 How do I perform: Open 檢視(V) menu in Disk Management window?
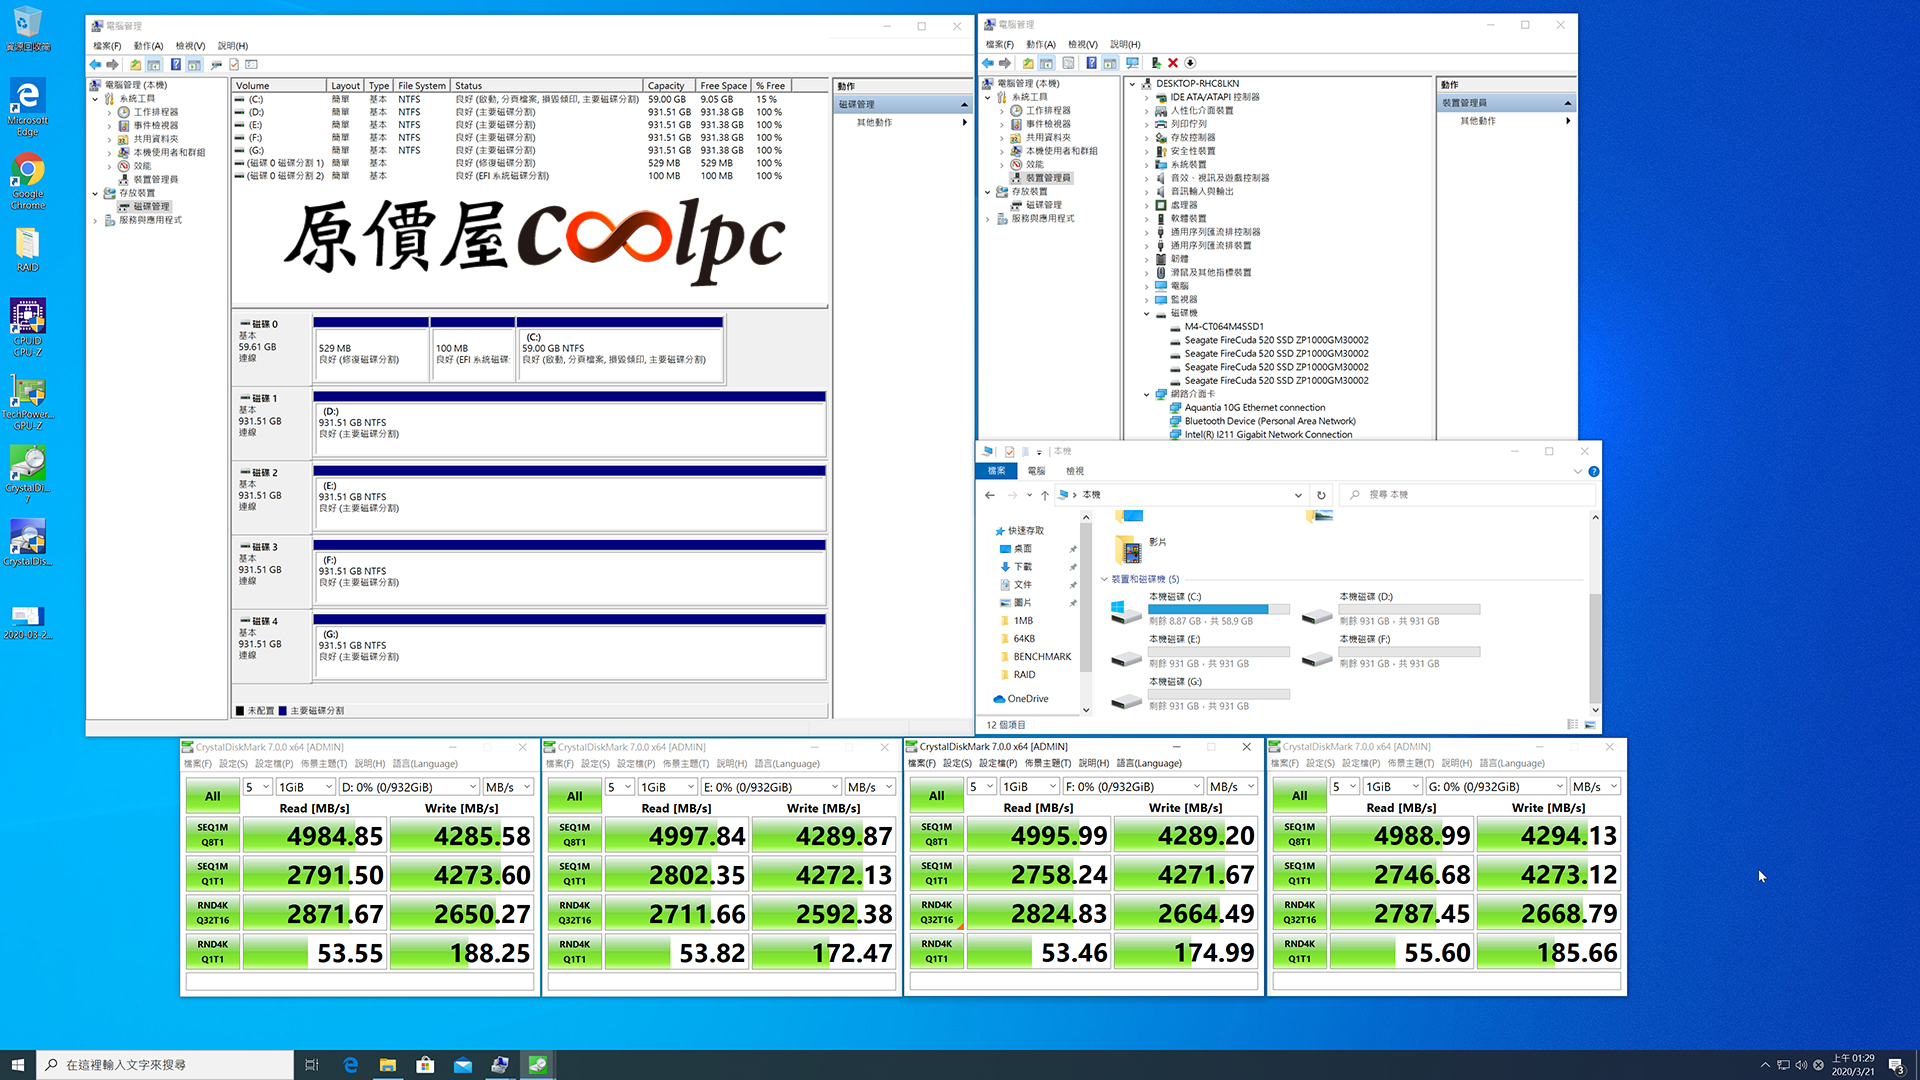click(190, 46)
